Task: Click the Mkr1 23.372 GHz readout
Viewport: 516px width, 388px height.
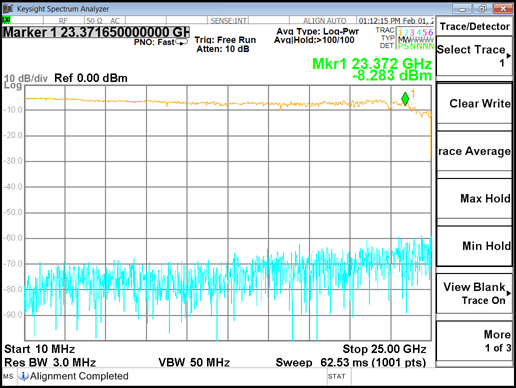Action: coord(372,63)
